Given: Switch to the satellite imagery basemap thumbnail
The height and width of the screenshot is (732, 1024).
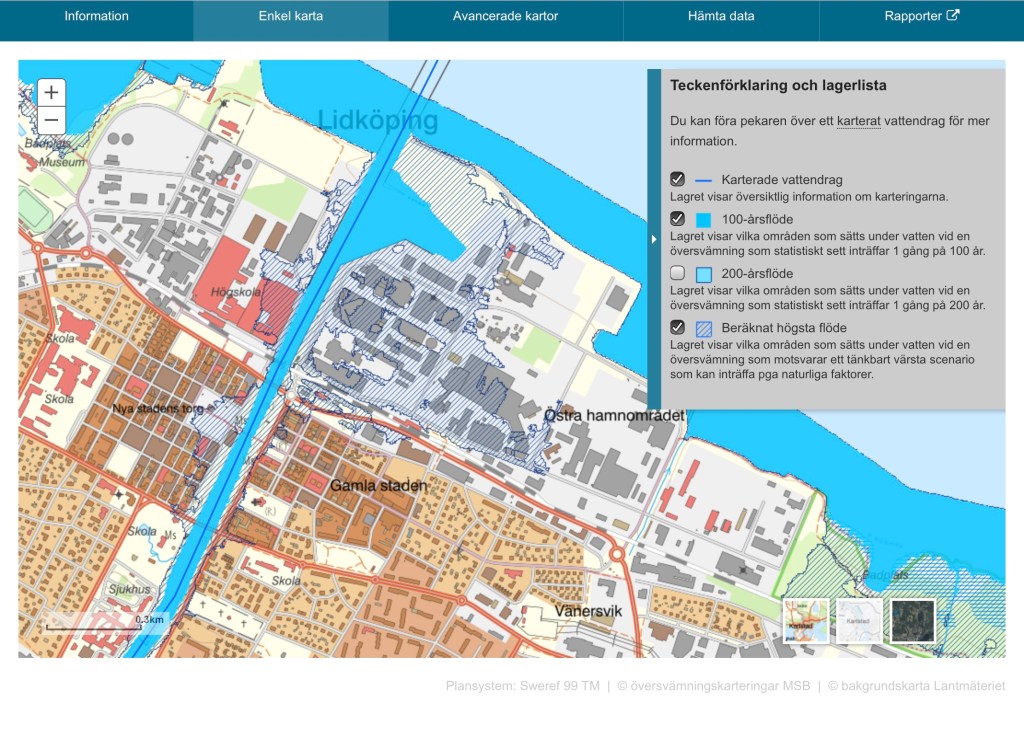Looking at the screenshot, I should tap(912, 620).
